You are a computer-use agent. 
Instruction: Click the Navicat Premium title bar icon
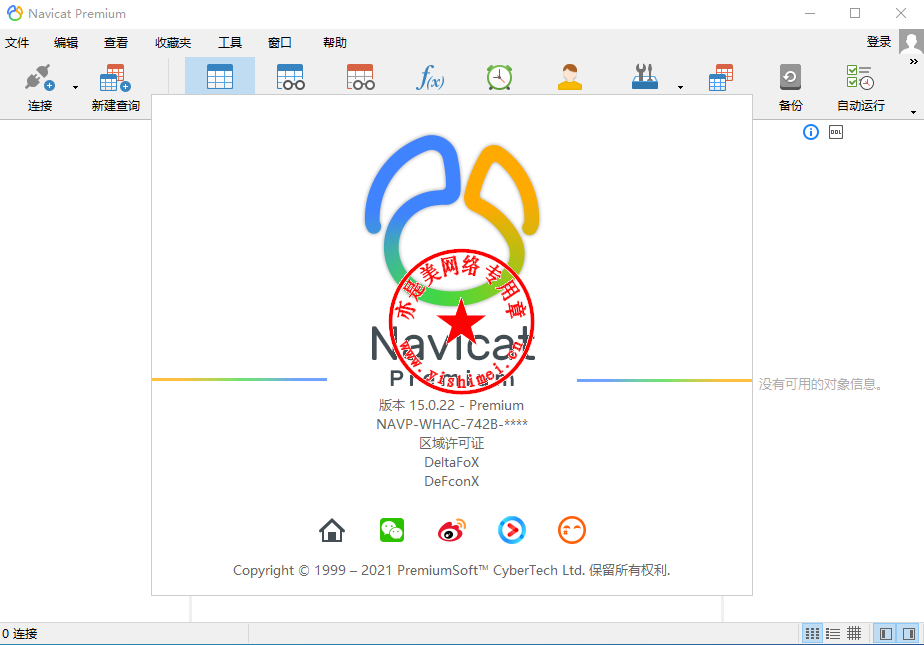coord(15,13)
